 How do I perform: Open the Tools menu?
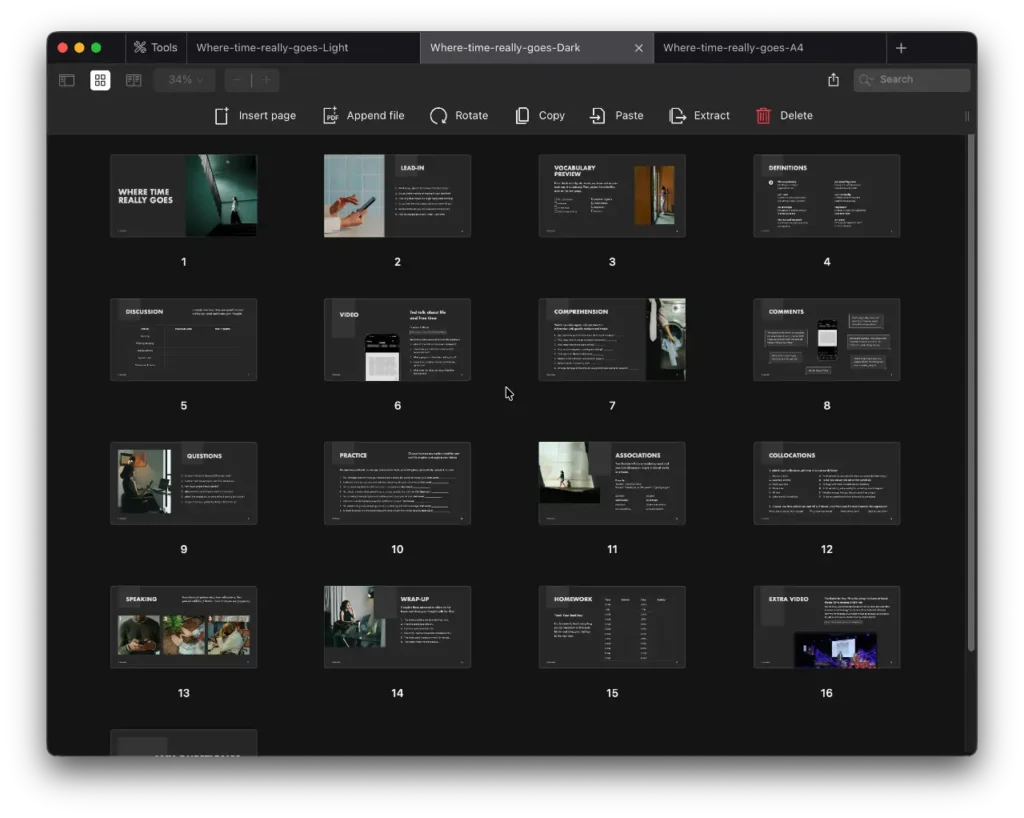click(x=153, y=48)
